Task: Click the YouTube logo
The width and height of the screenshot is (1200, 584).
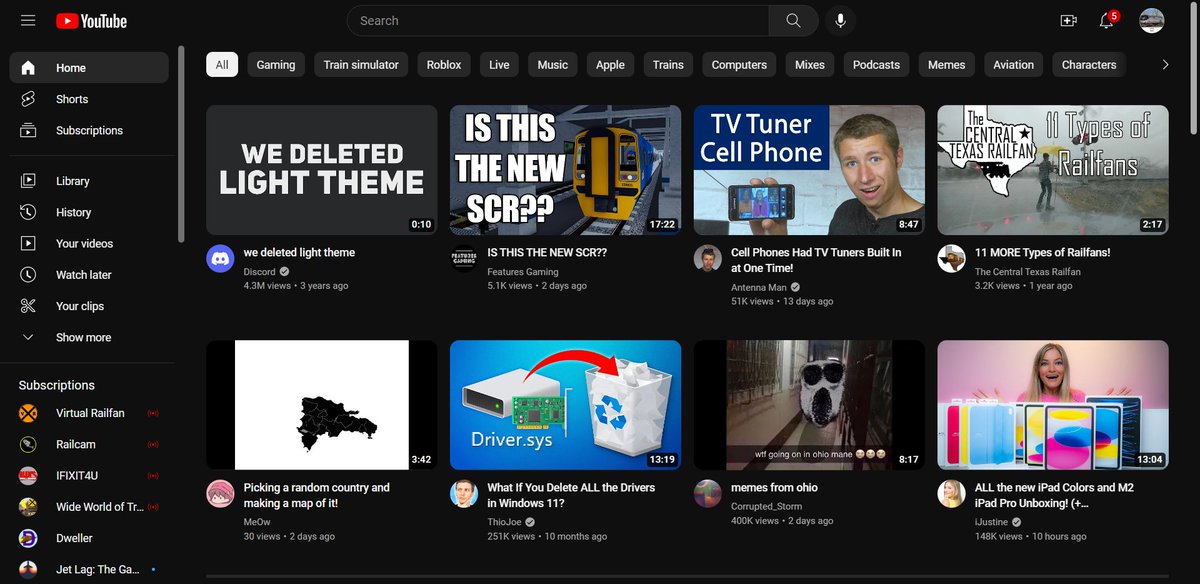Action: point(91,20)
